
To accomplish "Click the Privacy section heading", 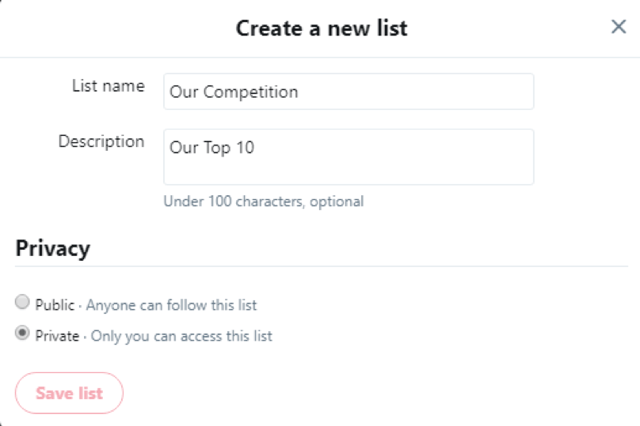I will coord(52,248).
